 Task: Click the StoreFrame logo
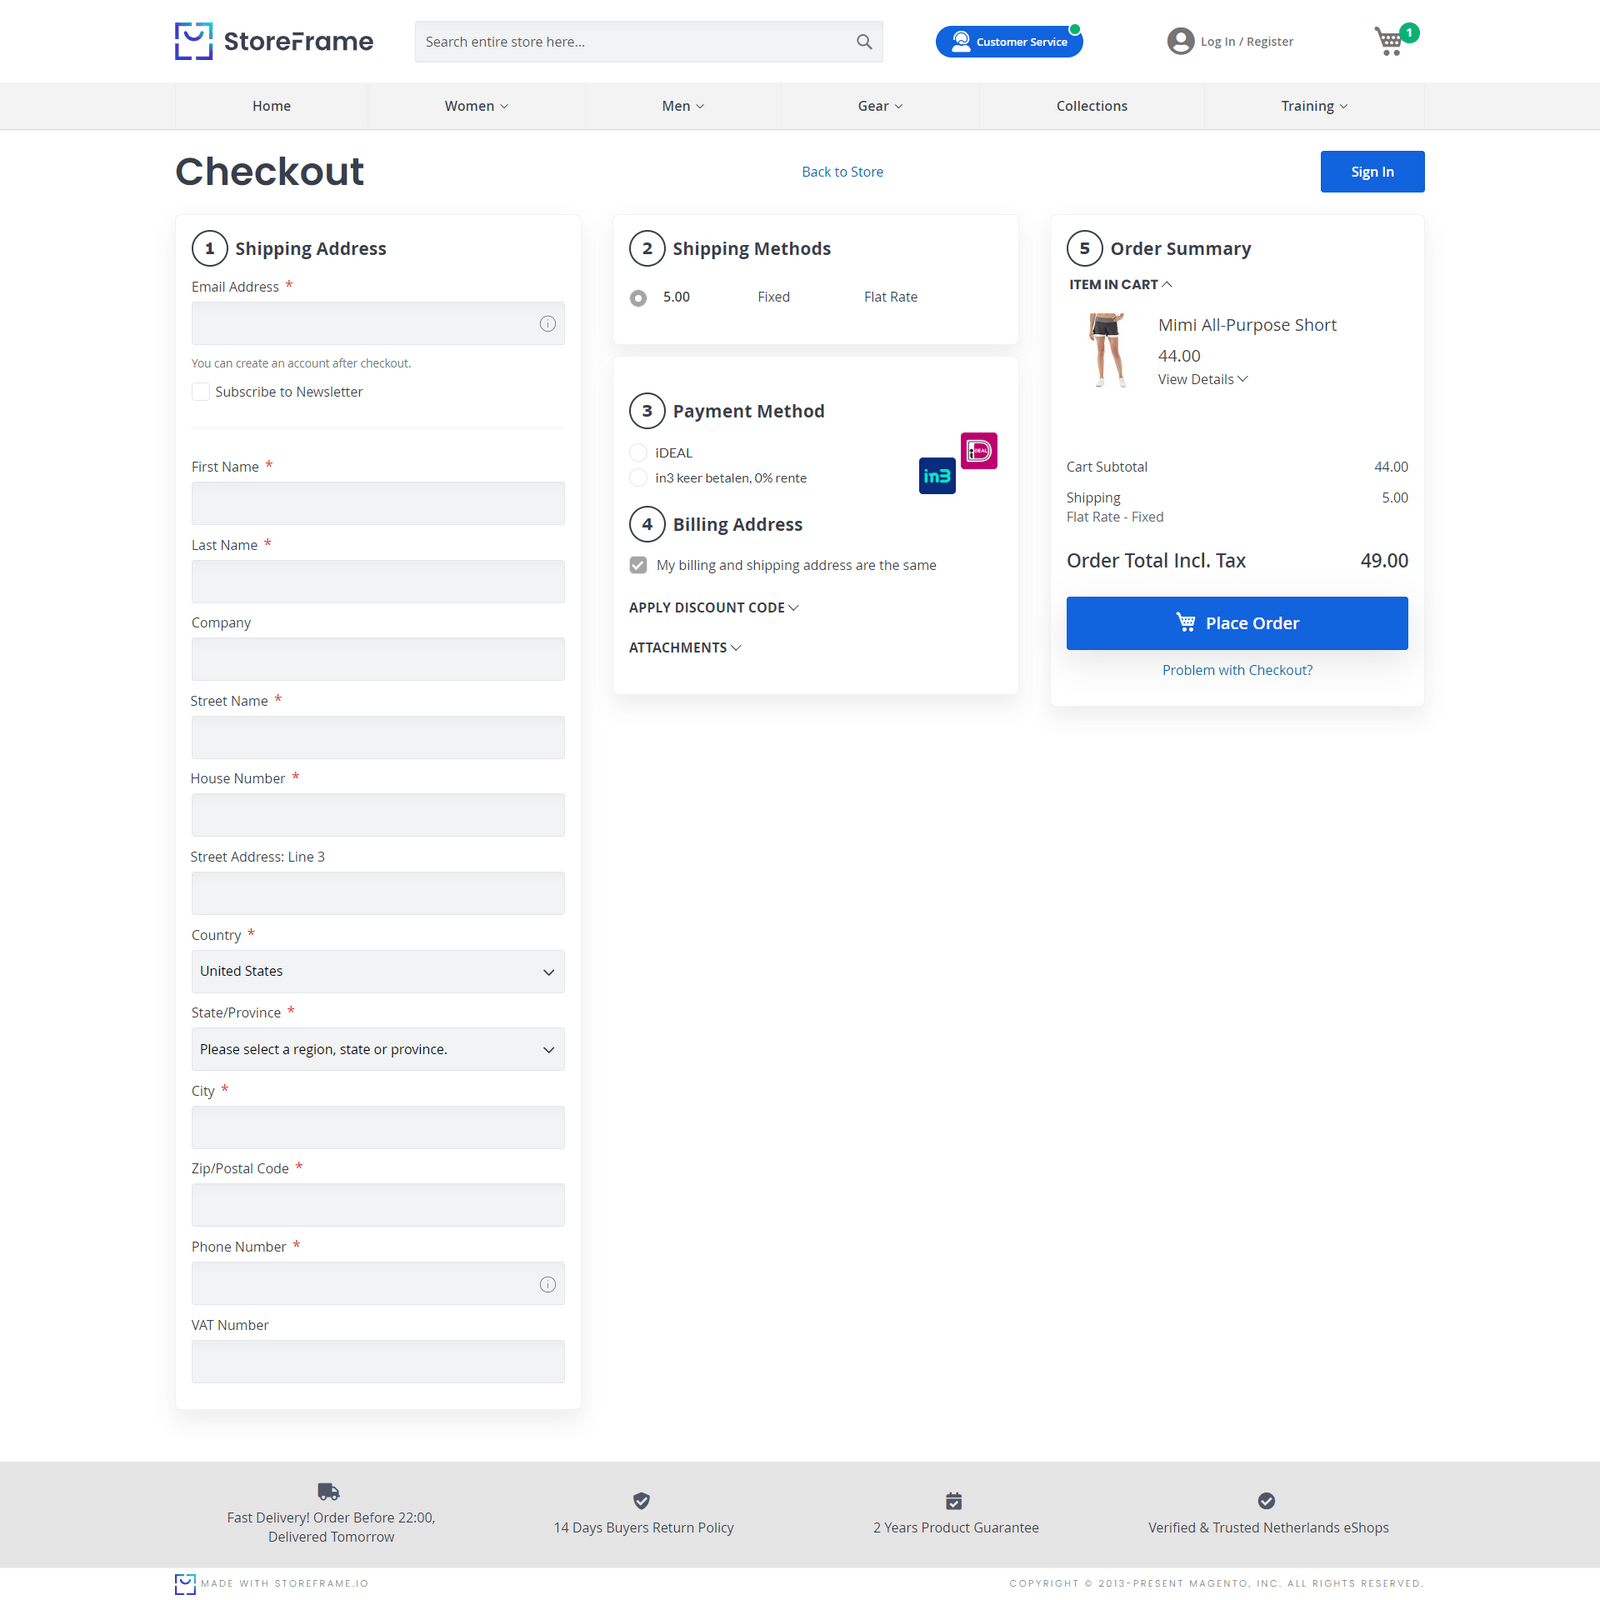pyautogui.click(x=273, y=41)
